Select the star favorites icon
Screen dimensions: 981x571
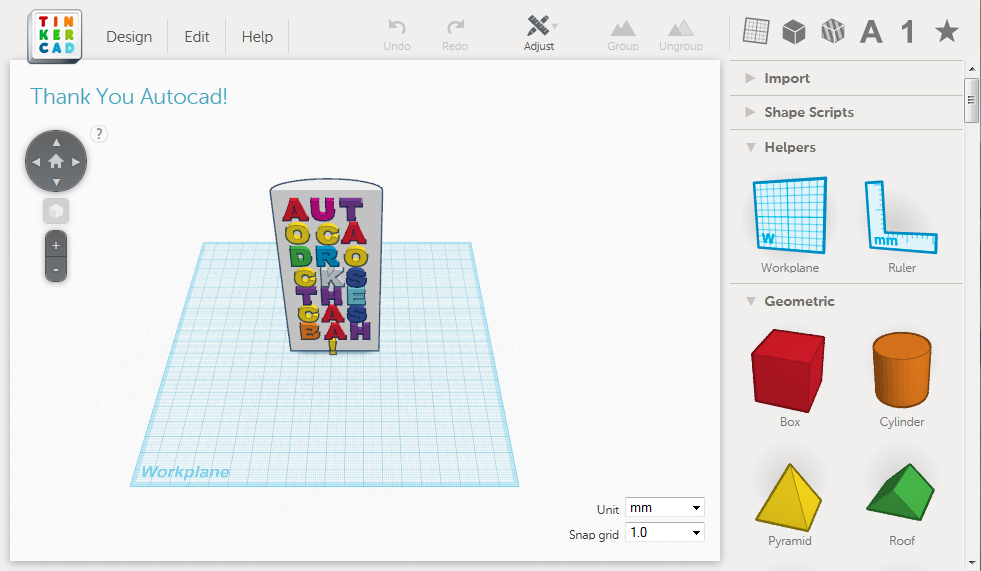coord(947,31)
